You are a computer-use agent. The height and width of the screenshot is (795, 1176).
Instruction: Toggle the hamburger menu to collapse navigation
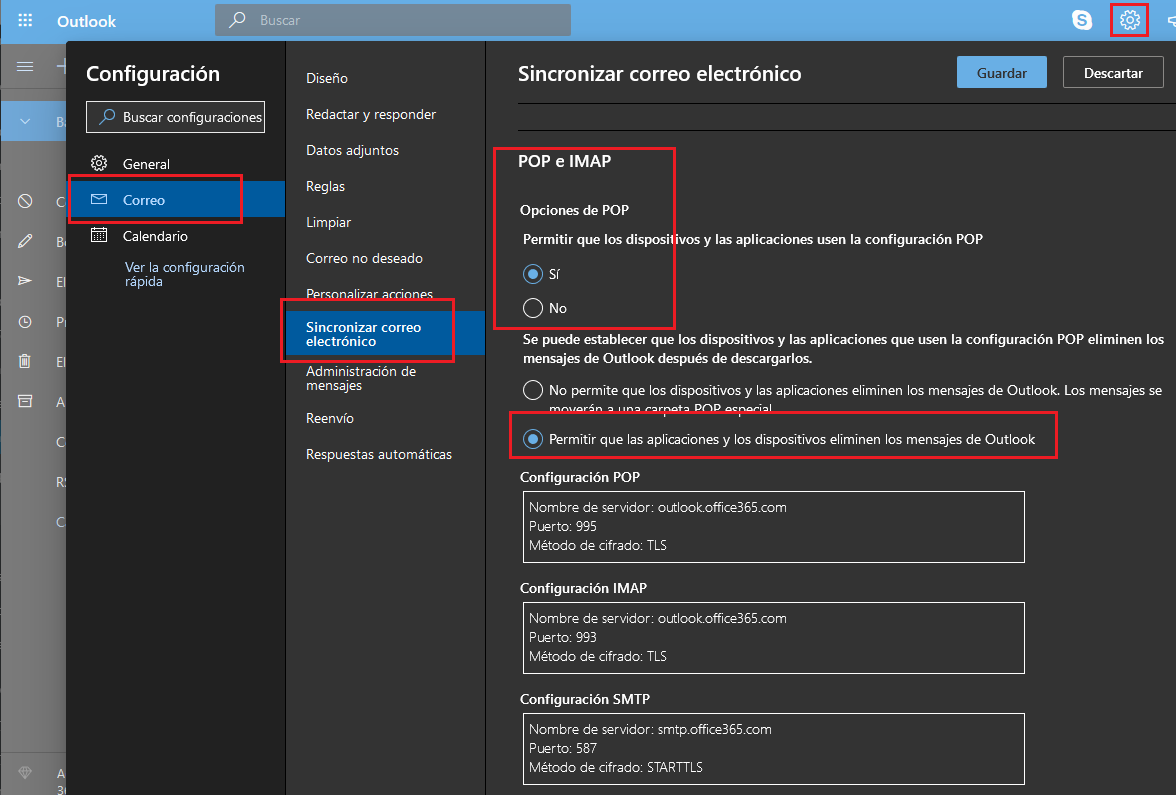25,67
